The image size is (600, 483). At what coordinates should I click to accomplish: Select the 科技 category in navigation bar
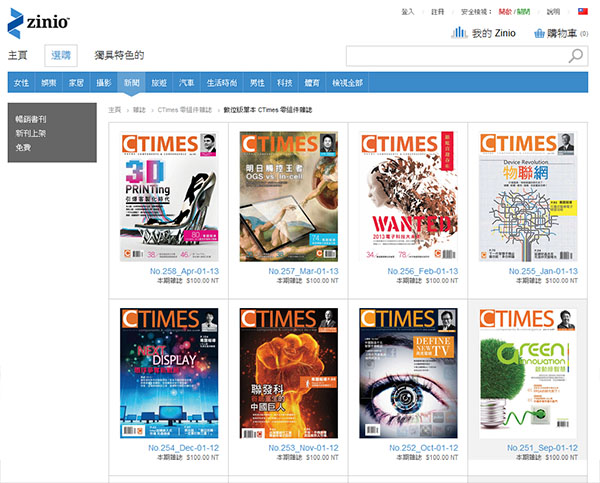pyautogui.click(x=285, y=82)
